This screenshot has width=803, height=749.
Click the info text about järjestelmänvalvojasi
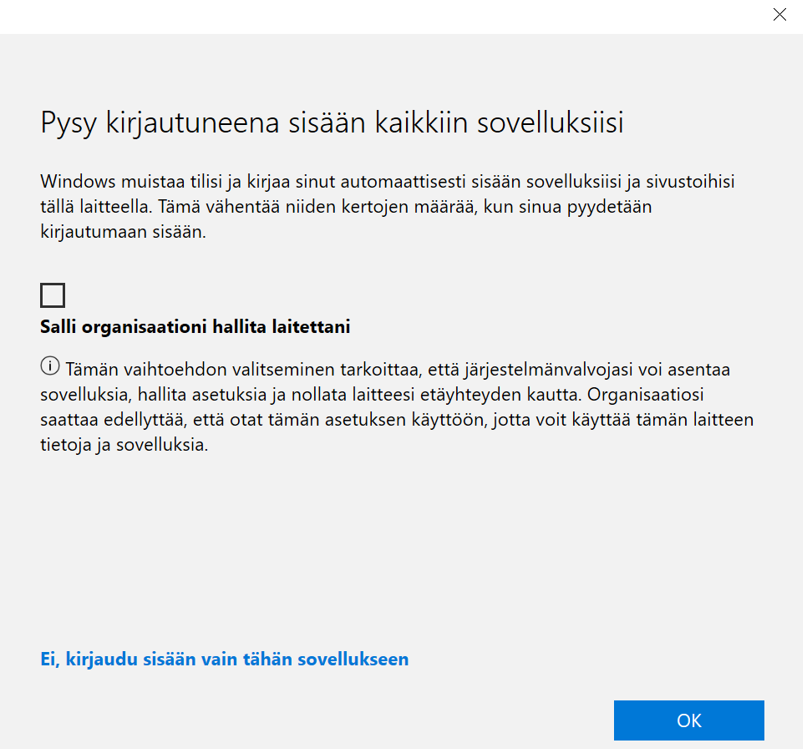pos(397,406)
